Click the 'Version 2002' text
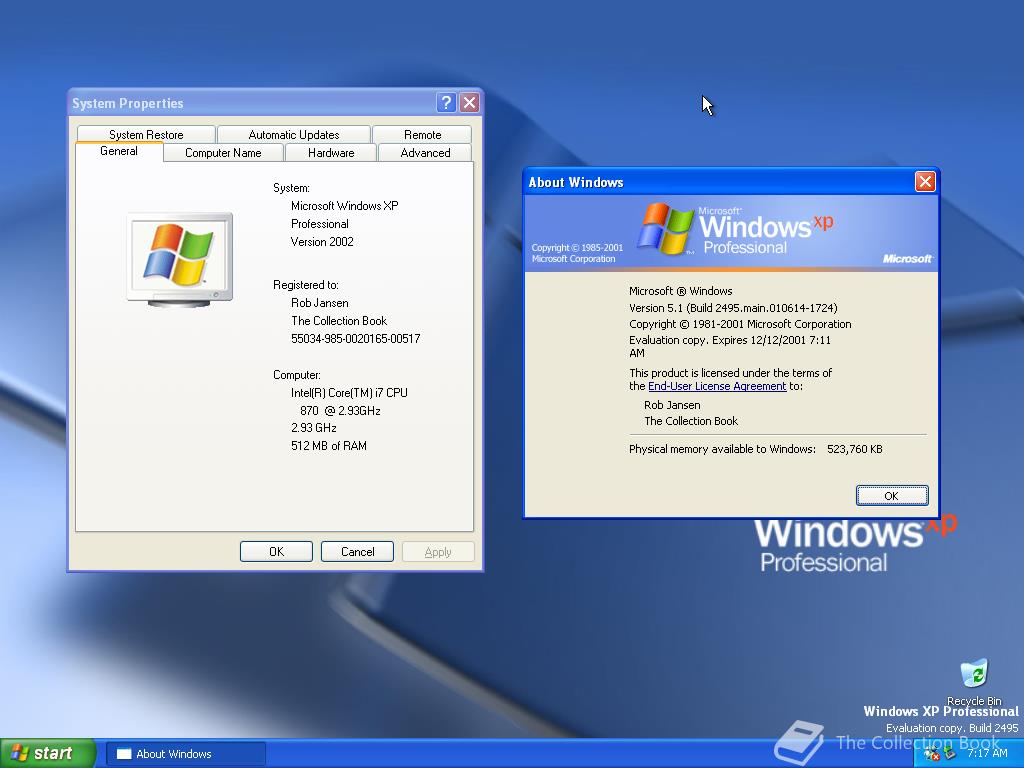The width and height of the screenshot is (1024, 768). tap(322, 242)
